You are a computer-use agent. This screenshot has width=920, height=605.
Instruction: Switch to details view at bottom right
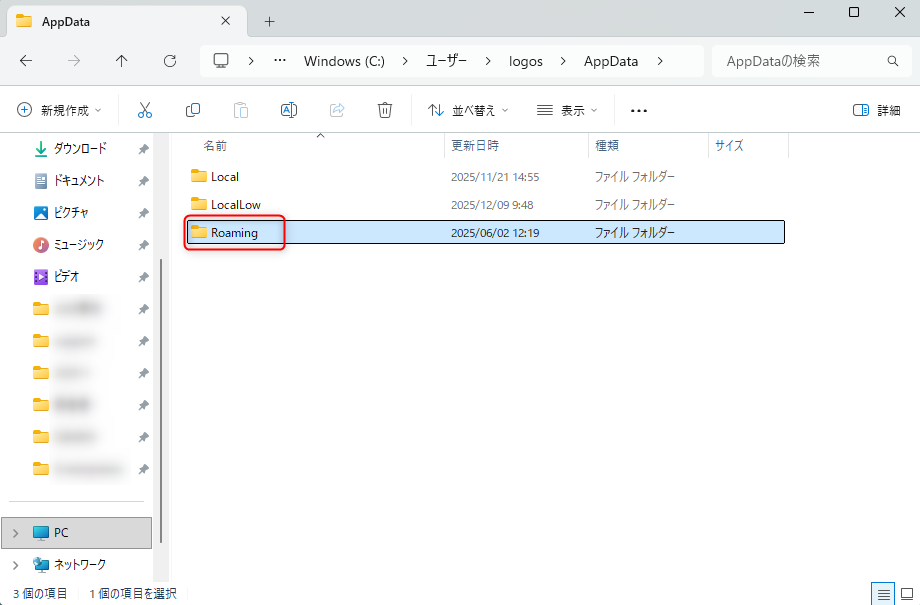pos(883,593)
